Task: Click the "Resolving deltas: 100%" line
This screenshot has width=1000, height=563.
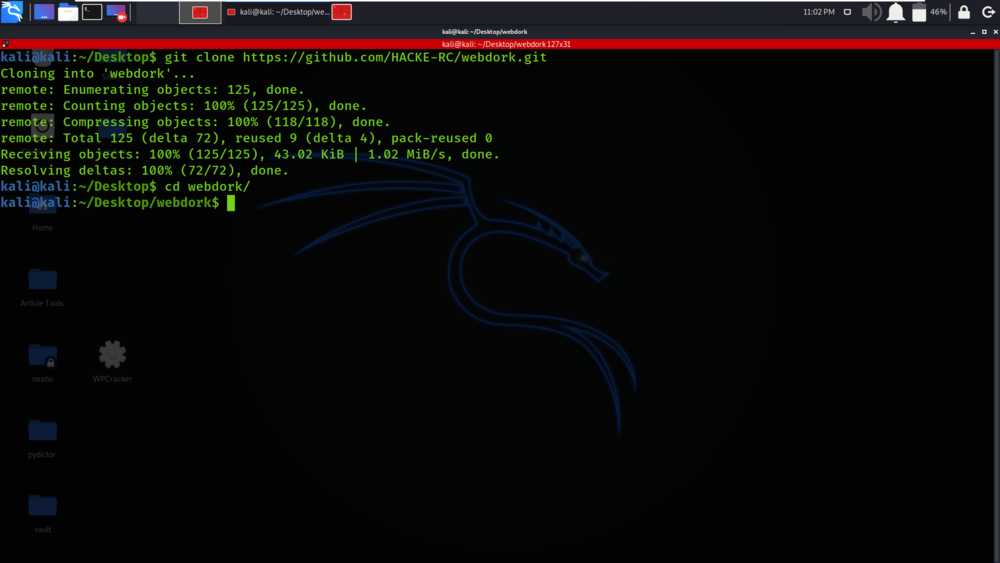Action: coord(145,170)
